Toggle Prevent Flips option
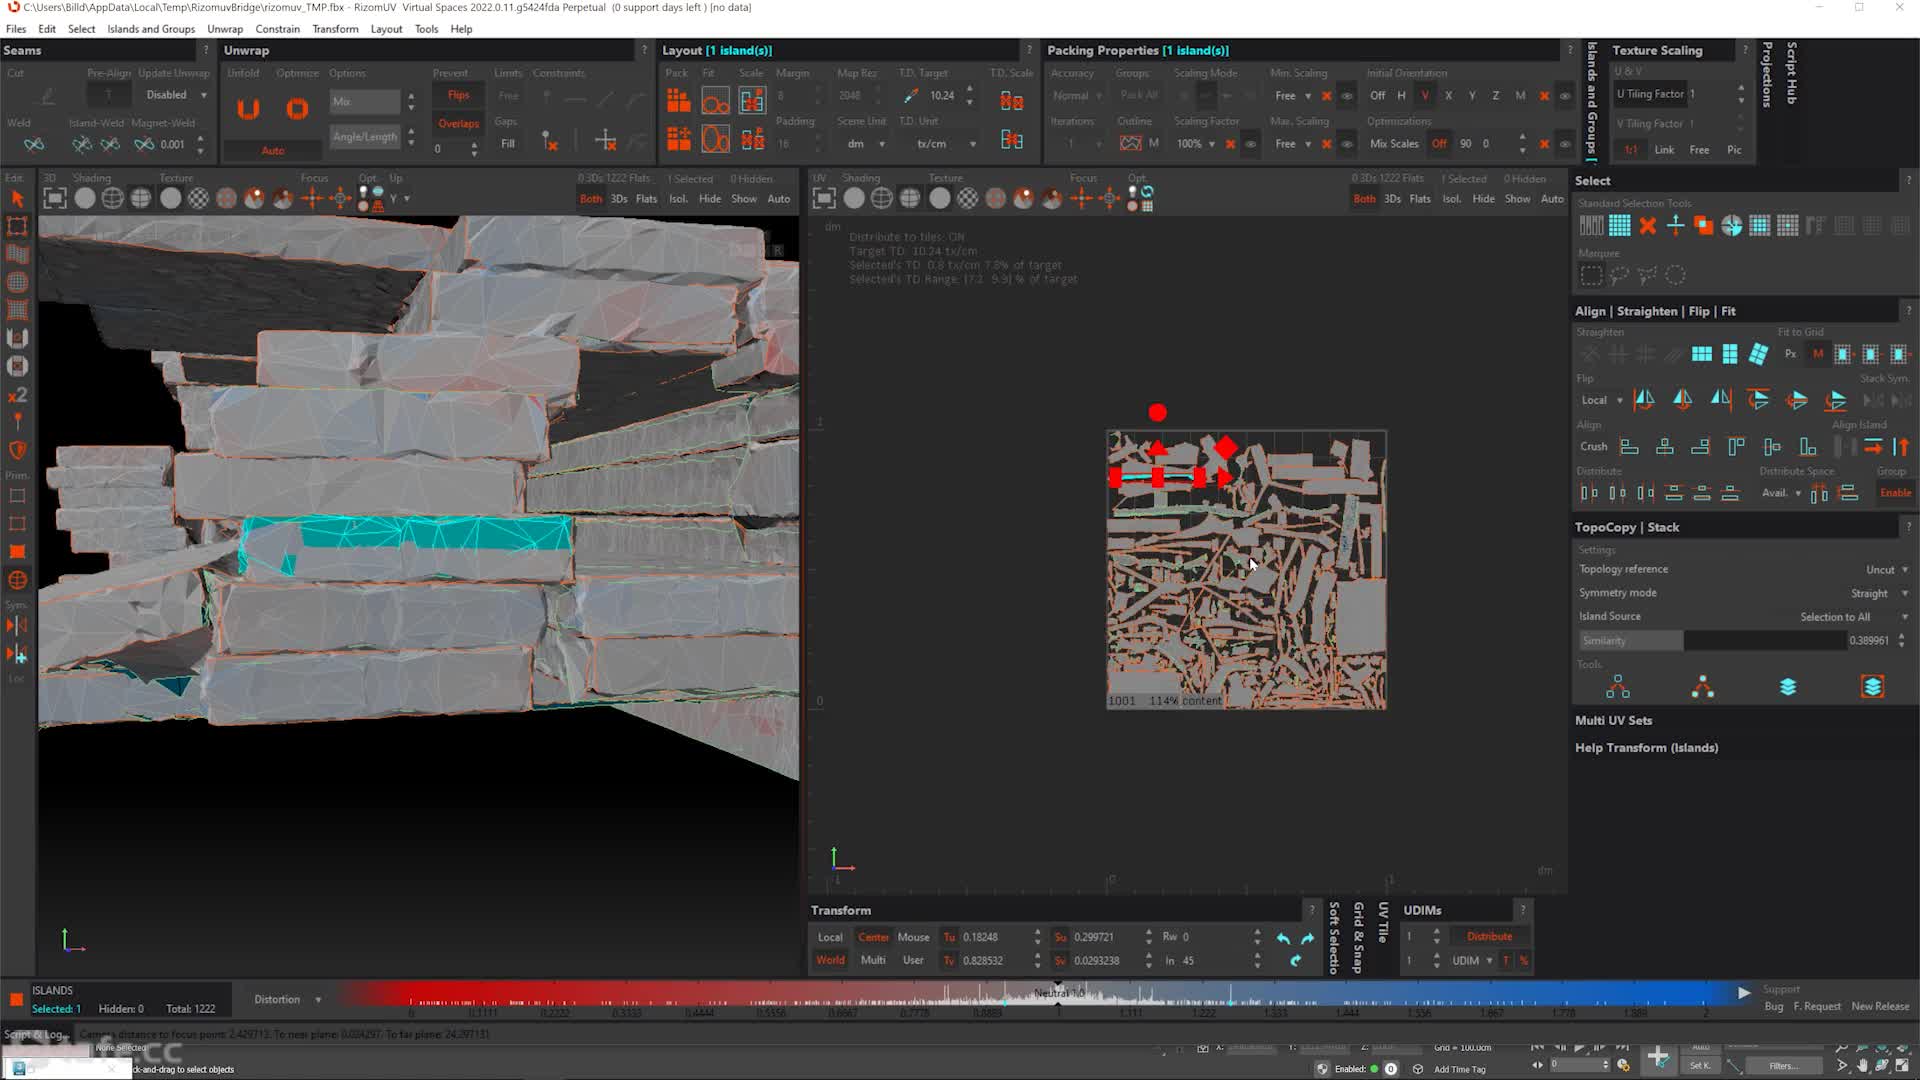 pyautogui.click(x=458, y=95)
